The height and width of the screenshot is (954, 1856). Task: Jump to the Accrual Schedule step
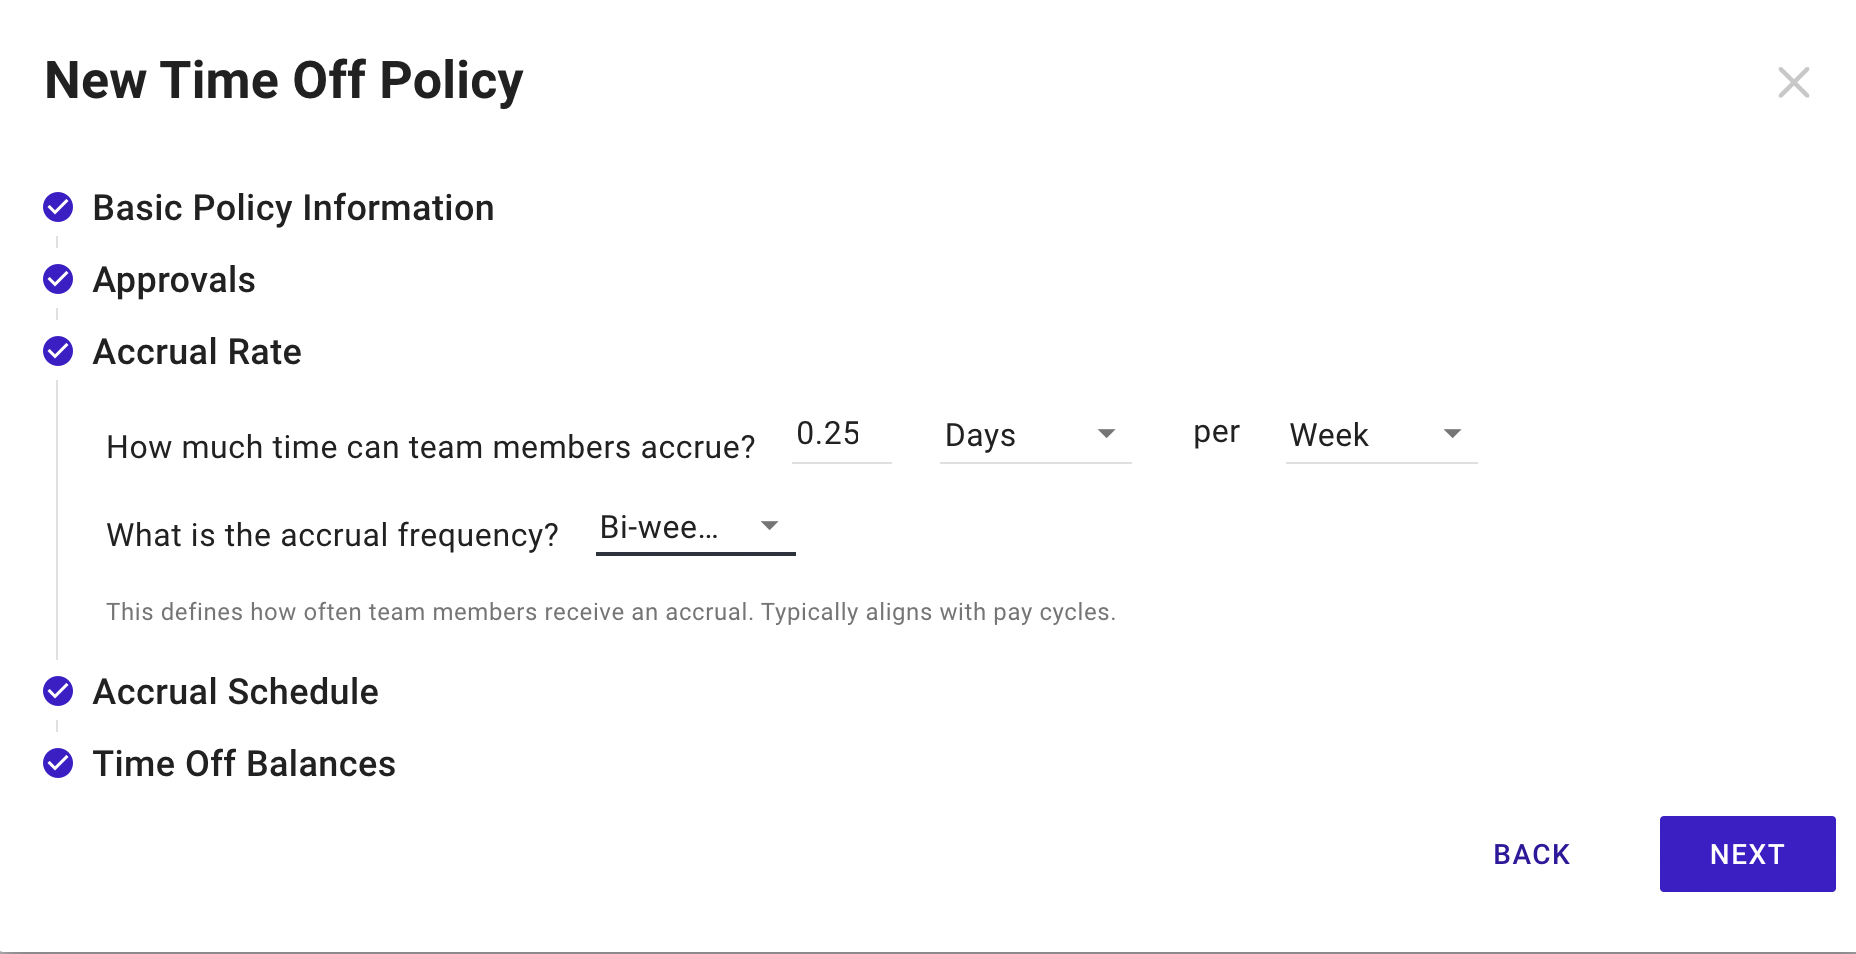(235, 692)
